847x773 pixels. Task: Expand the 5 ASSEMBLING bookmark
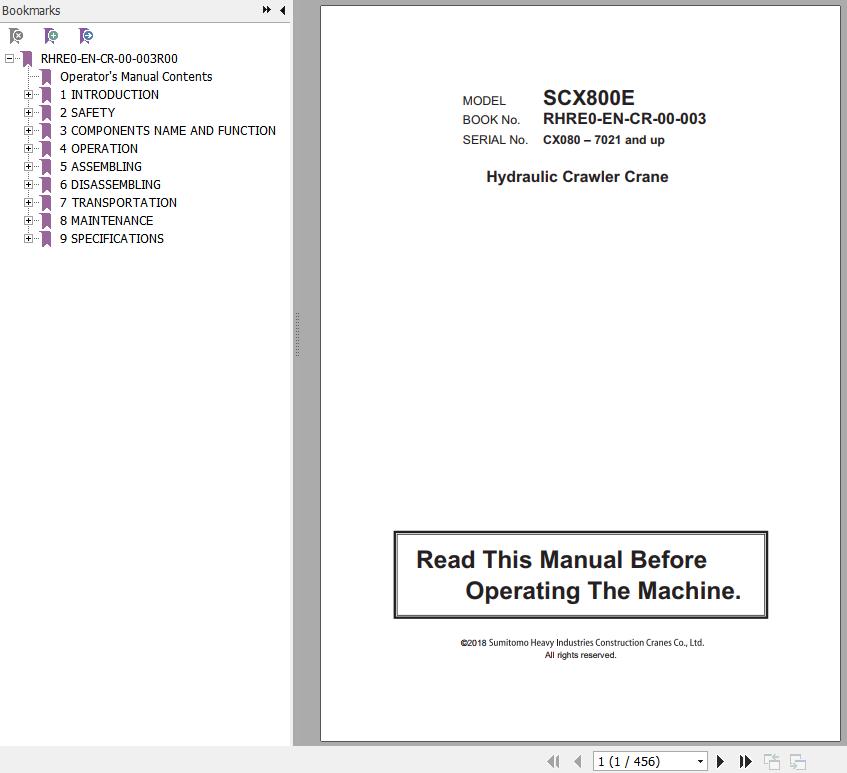pos(29,166)
